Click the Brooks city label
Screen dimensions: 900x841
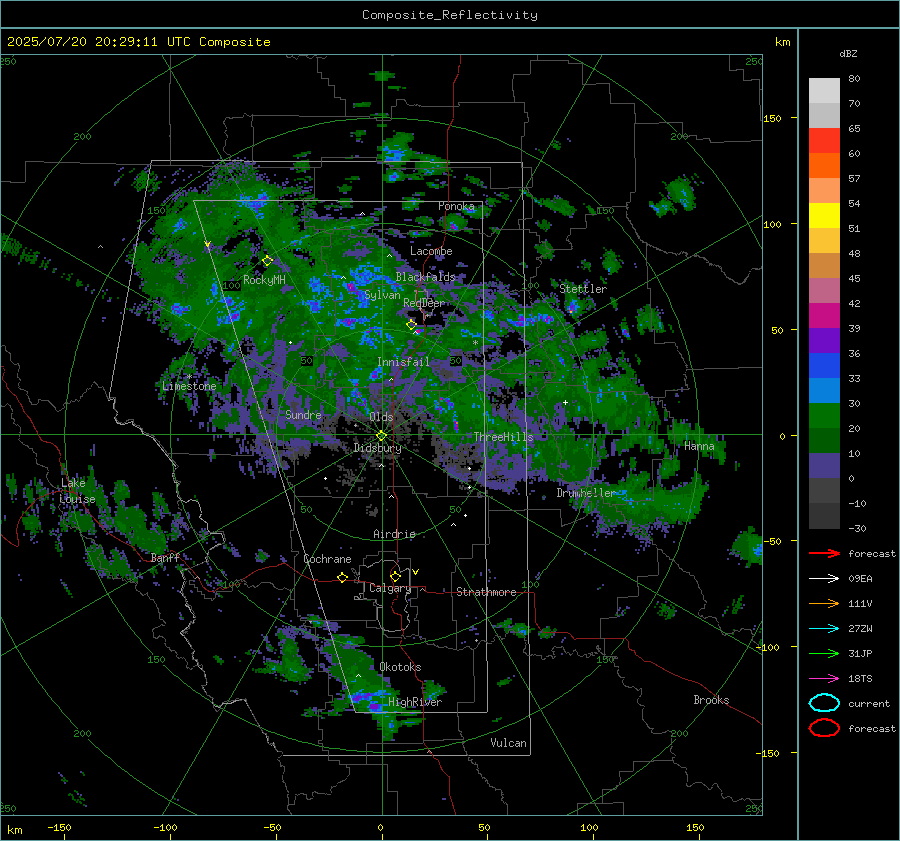click(711, 700)
